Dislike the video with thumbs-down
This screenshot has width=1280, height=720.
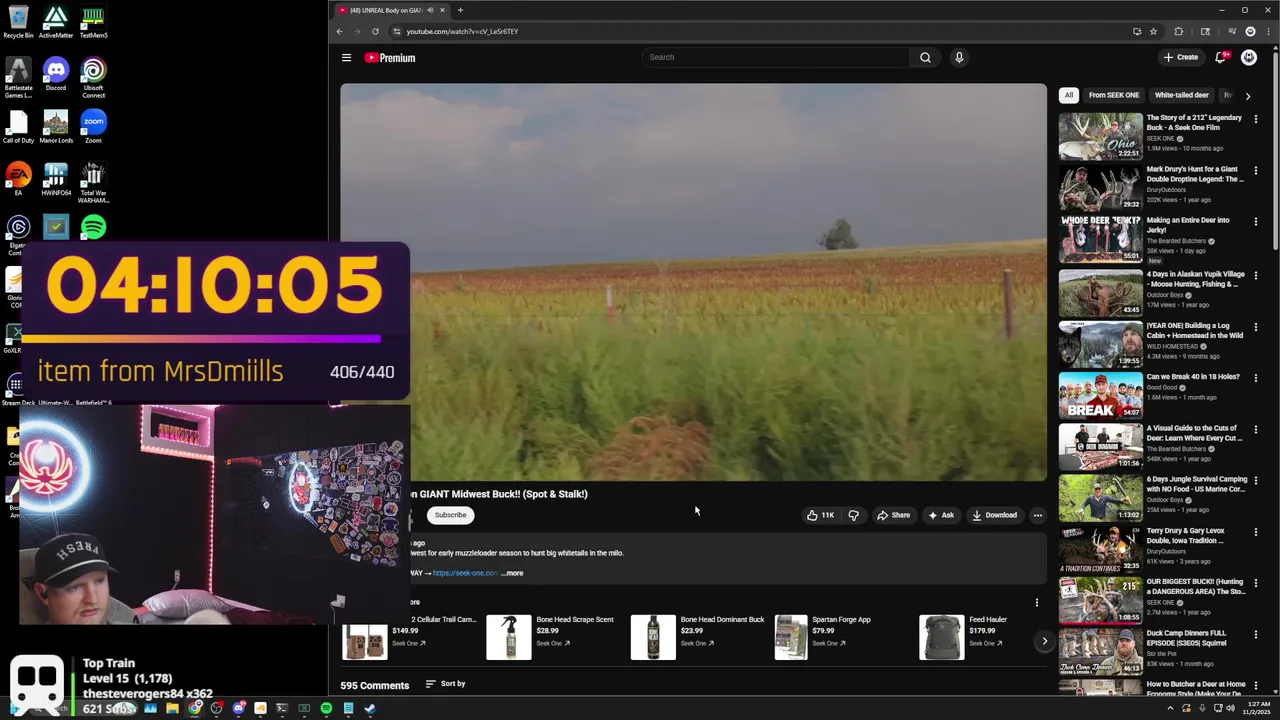tap(853, 515)
